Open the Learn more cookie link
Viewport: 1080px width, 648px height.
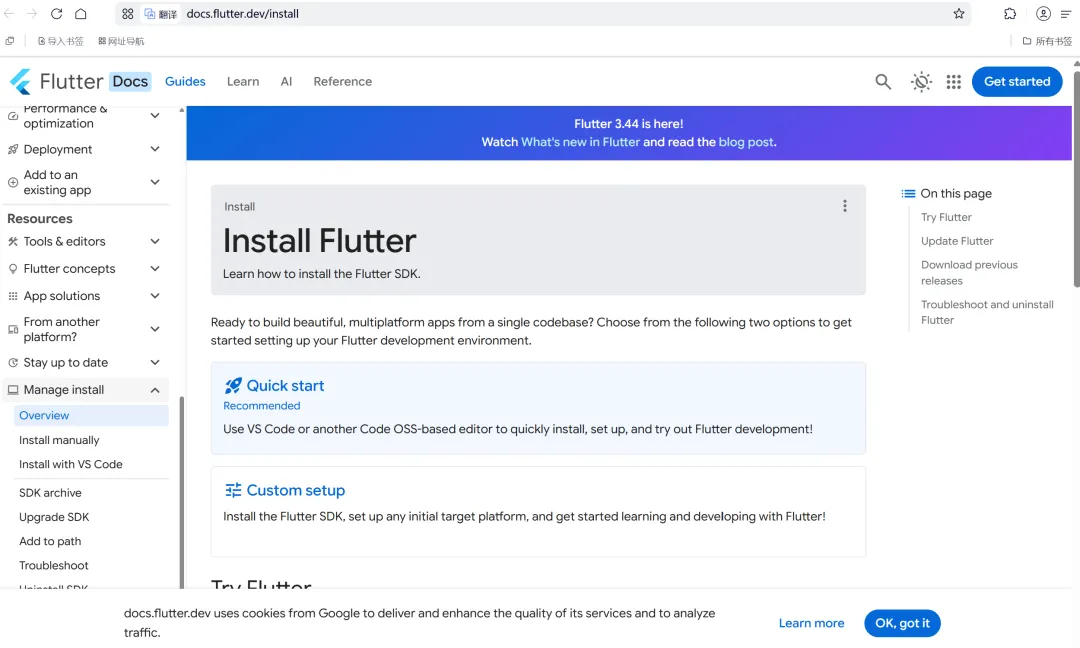pos(811,623)
